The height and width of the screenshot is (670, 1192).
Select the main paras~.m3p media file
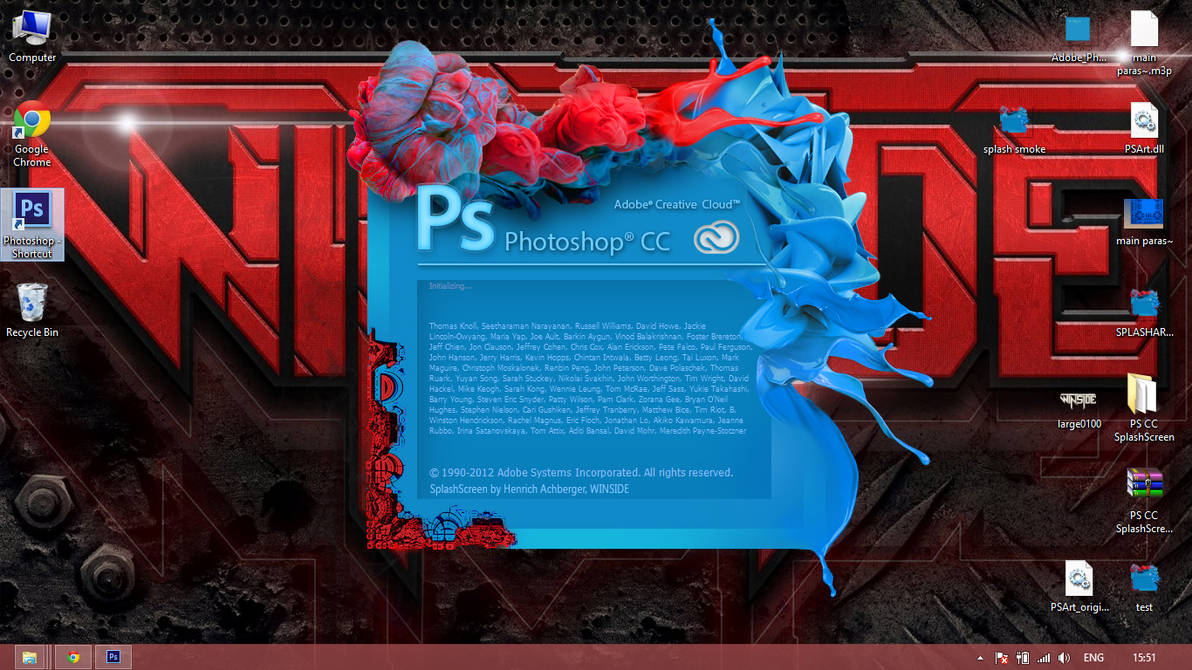[1144, 30]
